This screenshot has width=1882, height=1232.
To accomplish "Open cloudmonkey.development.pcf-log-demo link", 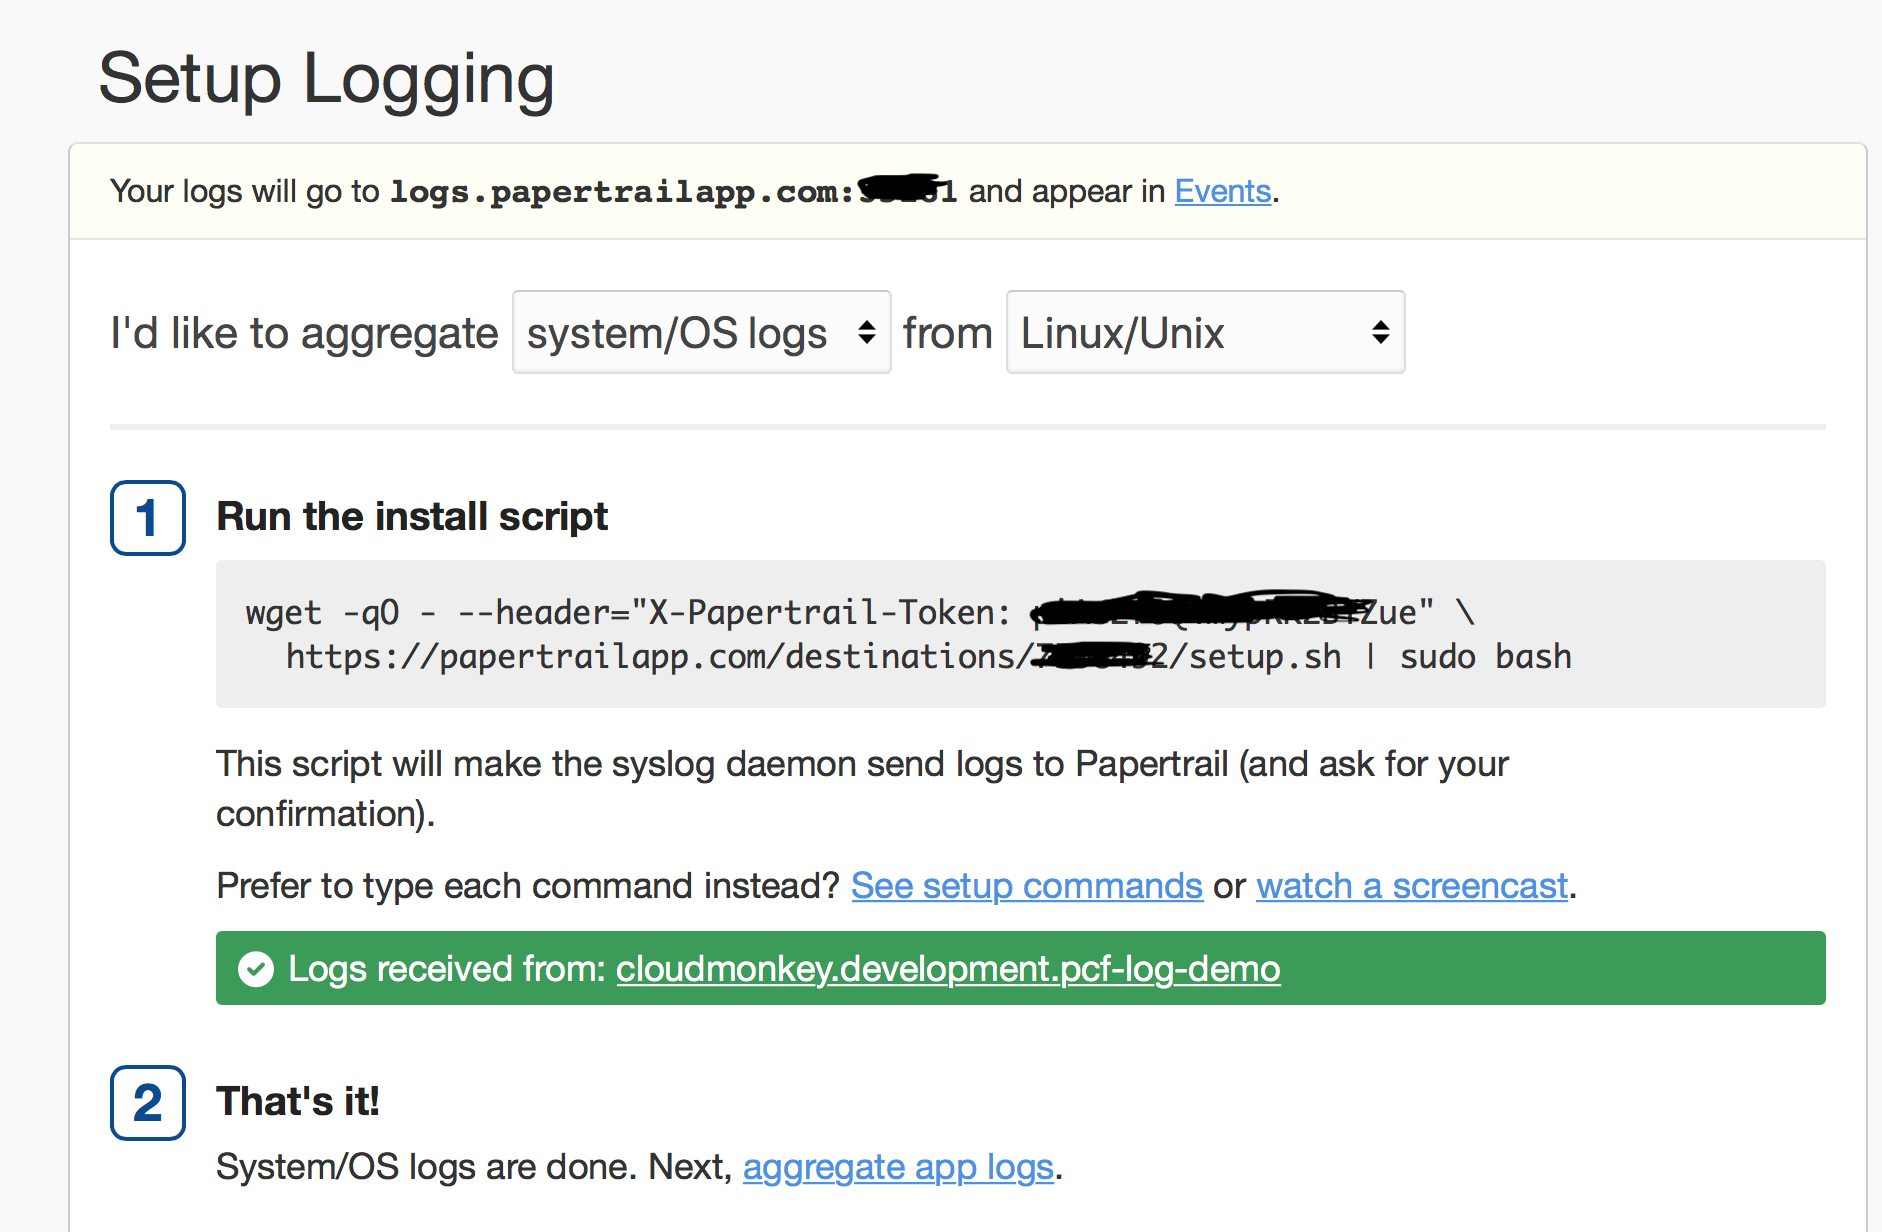I will coord(948,968).
